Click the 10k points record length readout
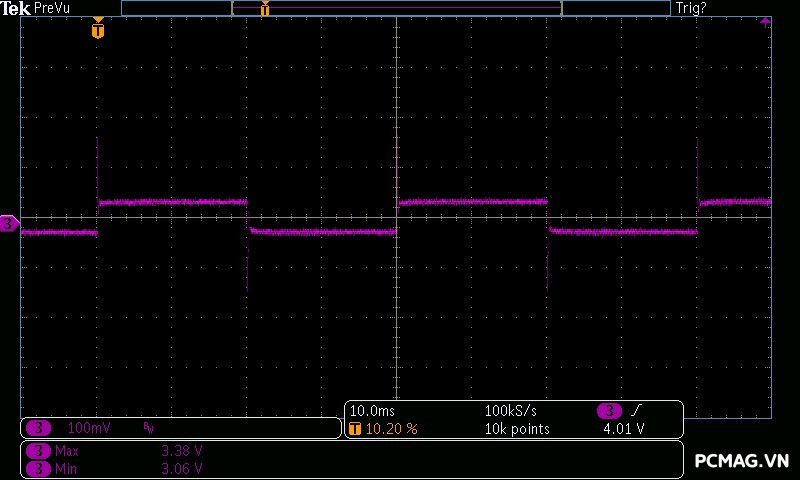 [517, 429]
